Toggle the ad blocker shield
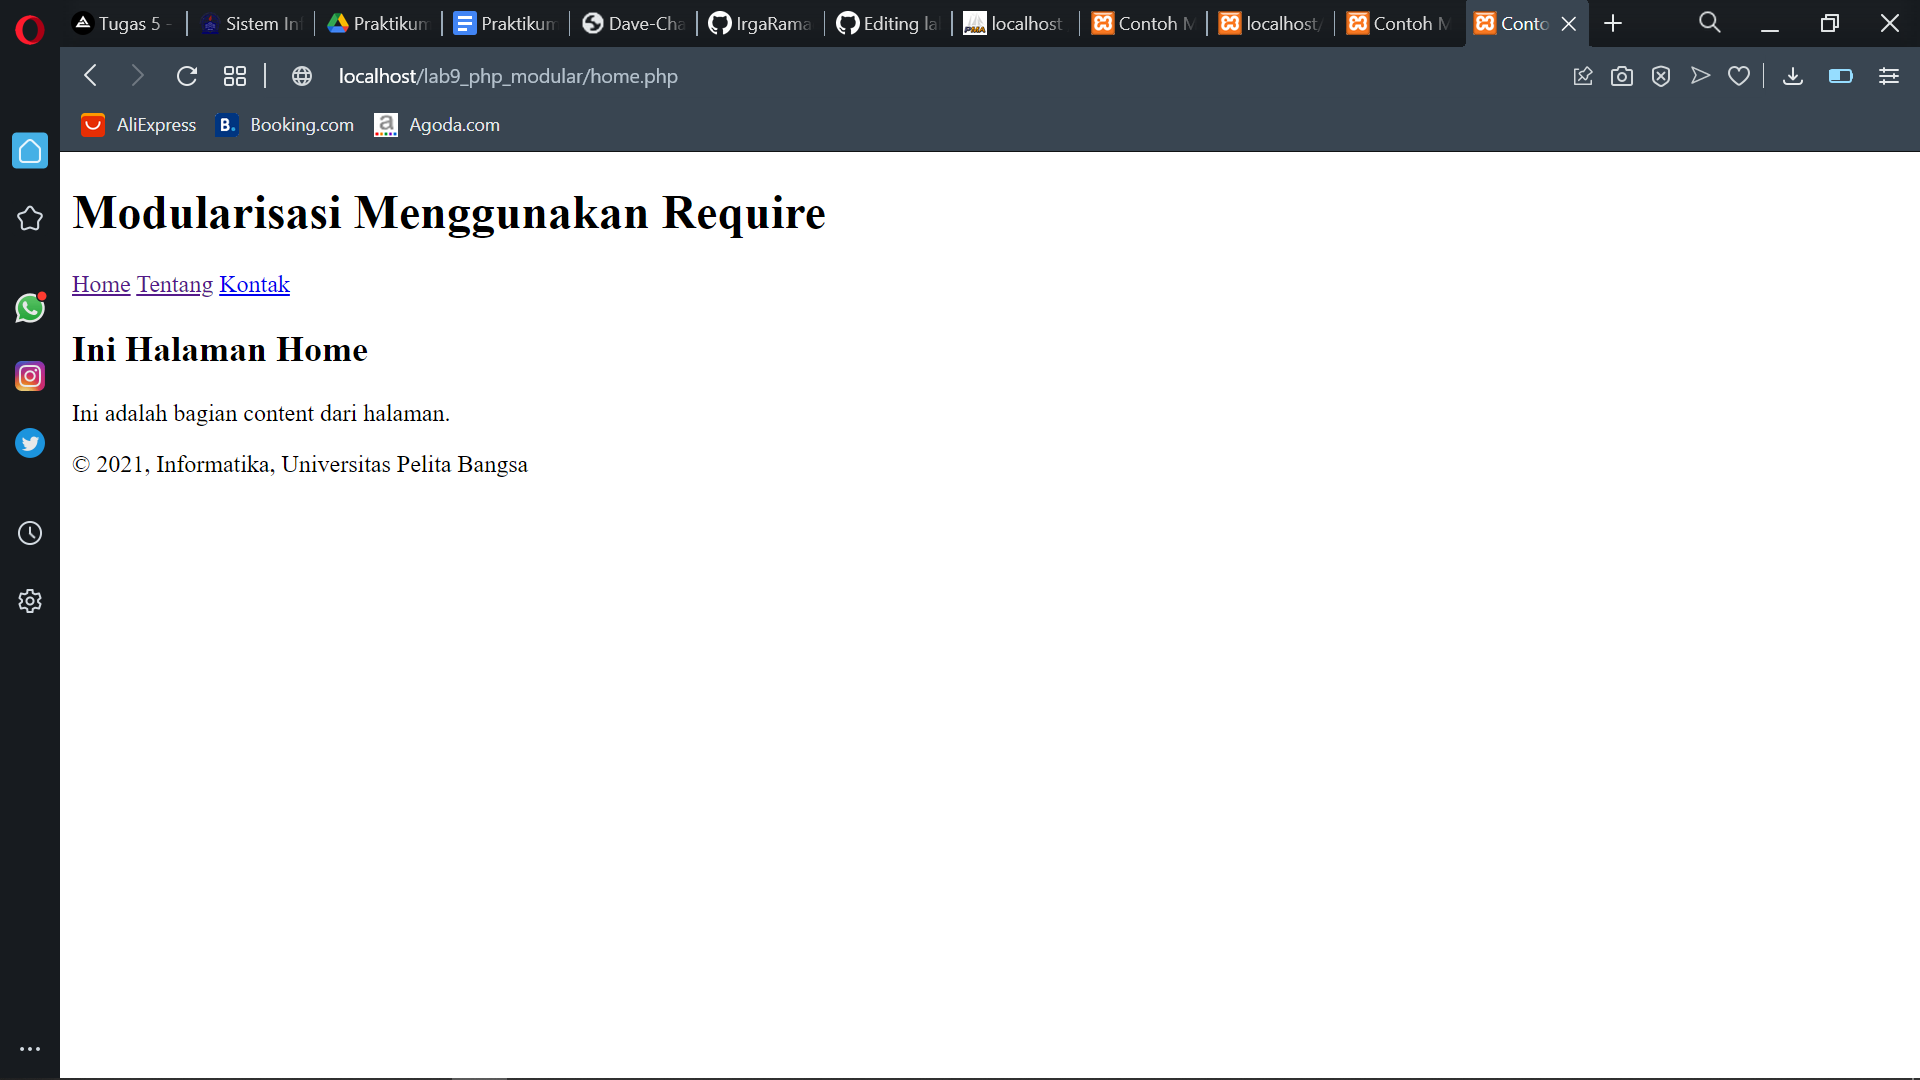Screen dimensions: 1920x1080 1661,75
